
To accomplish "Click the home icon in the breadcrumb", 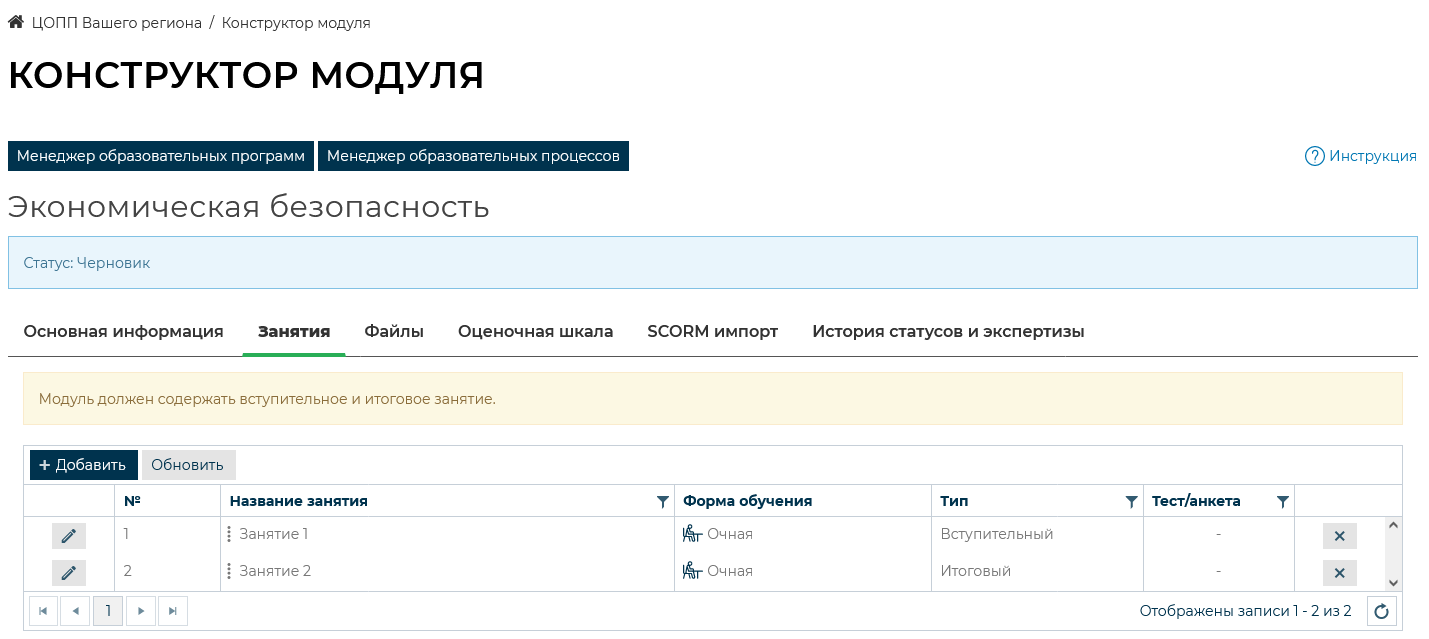I will [x=16, y=22].
